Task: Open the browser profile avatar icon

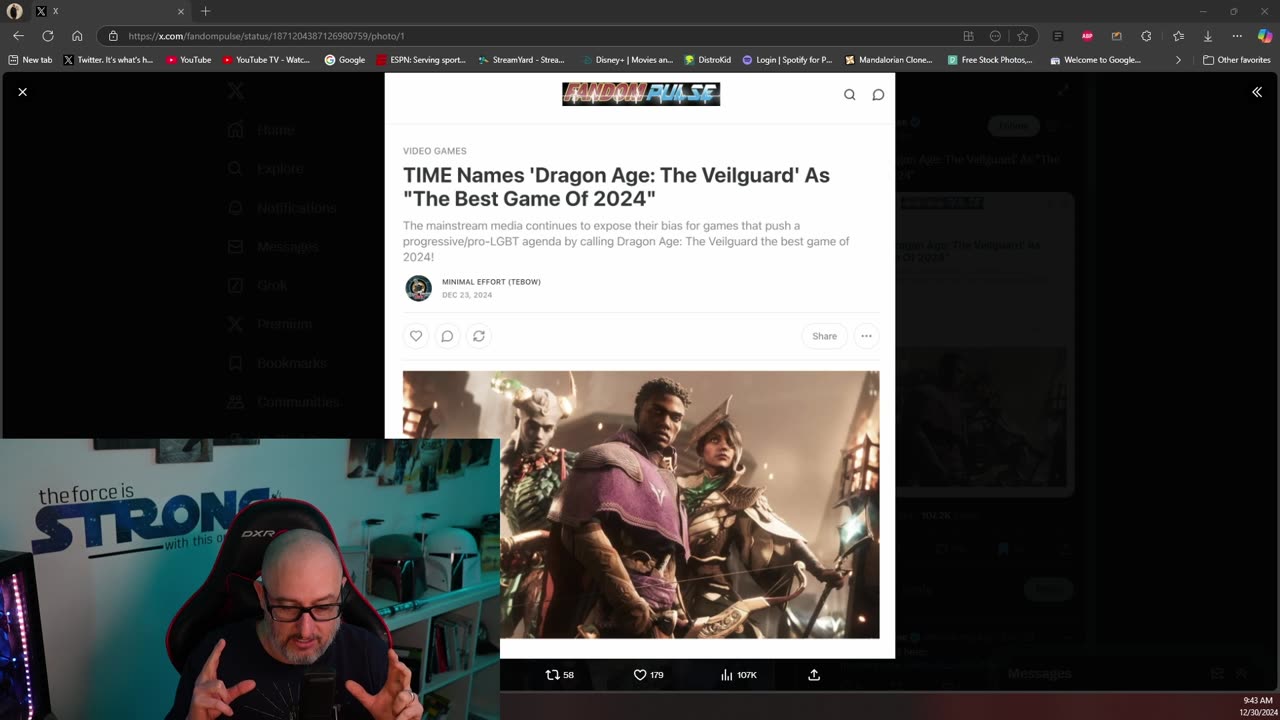Action: pos(14,11)
